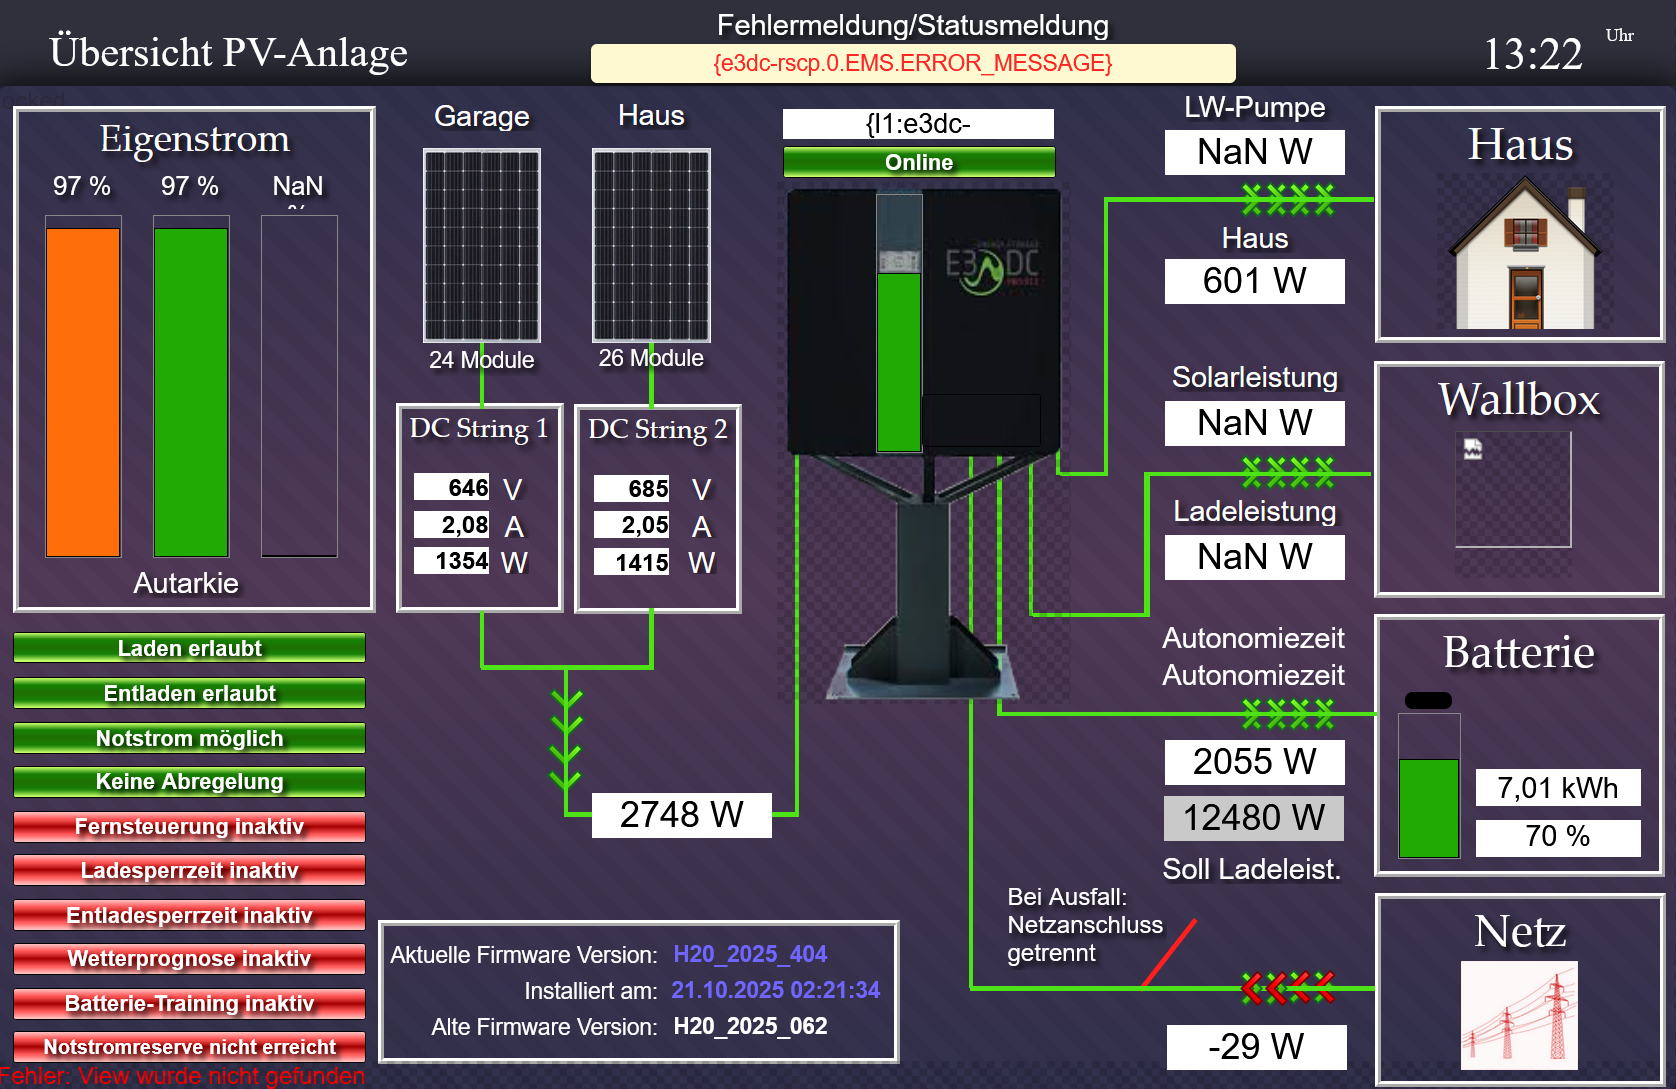1676x1089 pixels.
Task: Click Notstromreserve nicht erreicht indicator
Action: tap(189, 1047)
